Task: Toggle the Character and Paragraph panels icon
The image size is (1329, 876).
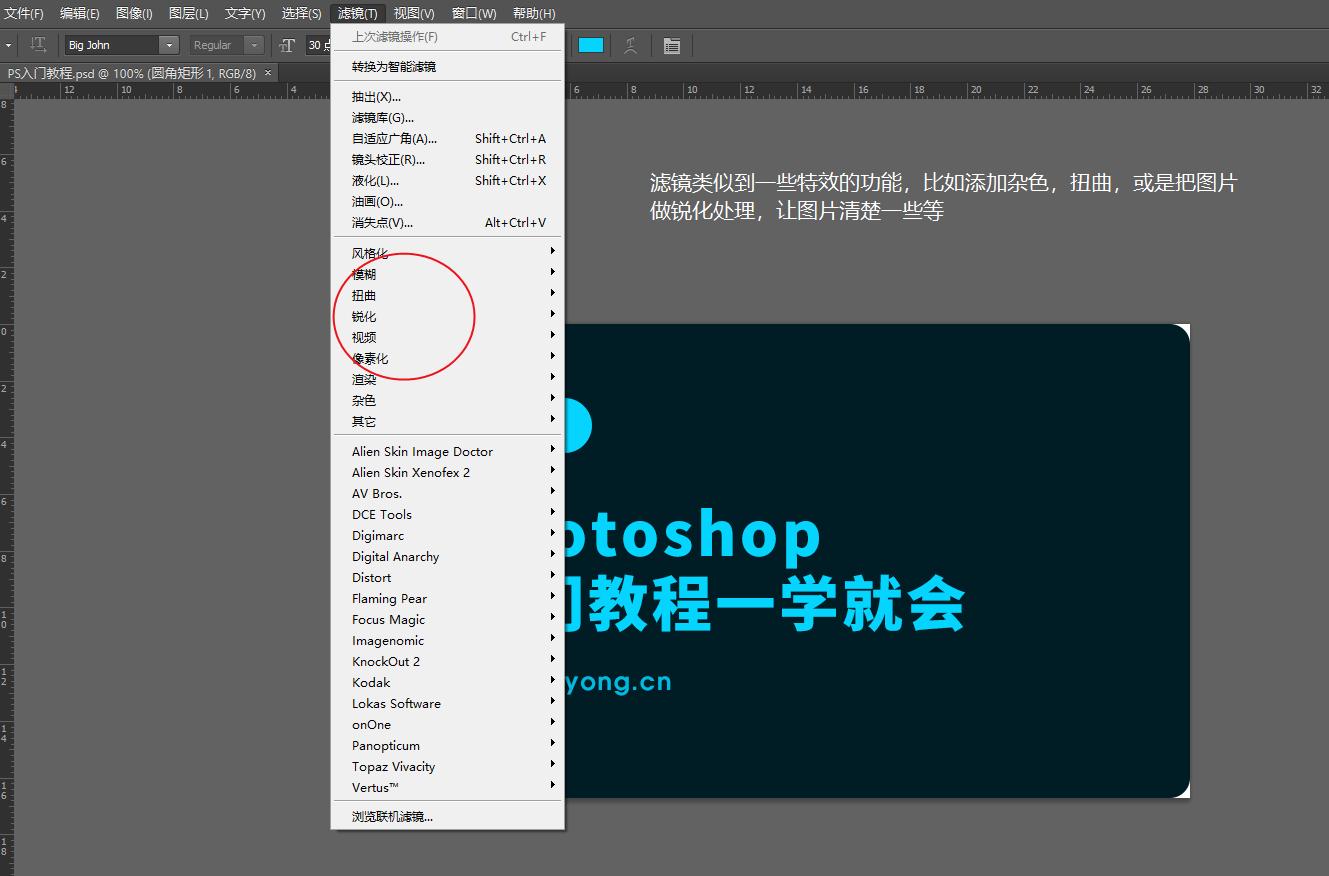Action: point(672,45)
